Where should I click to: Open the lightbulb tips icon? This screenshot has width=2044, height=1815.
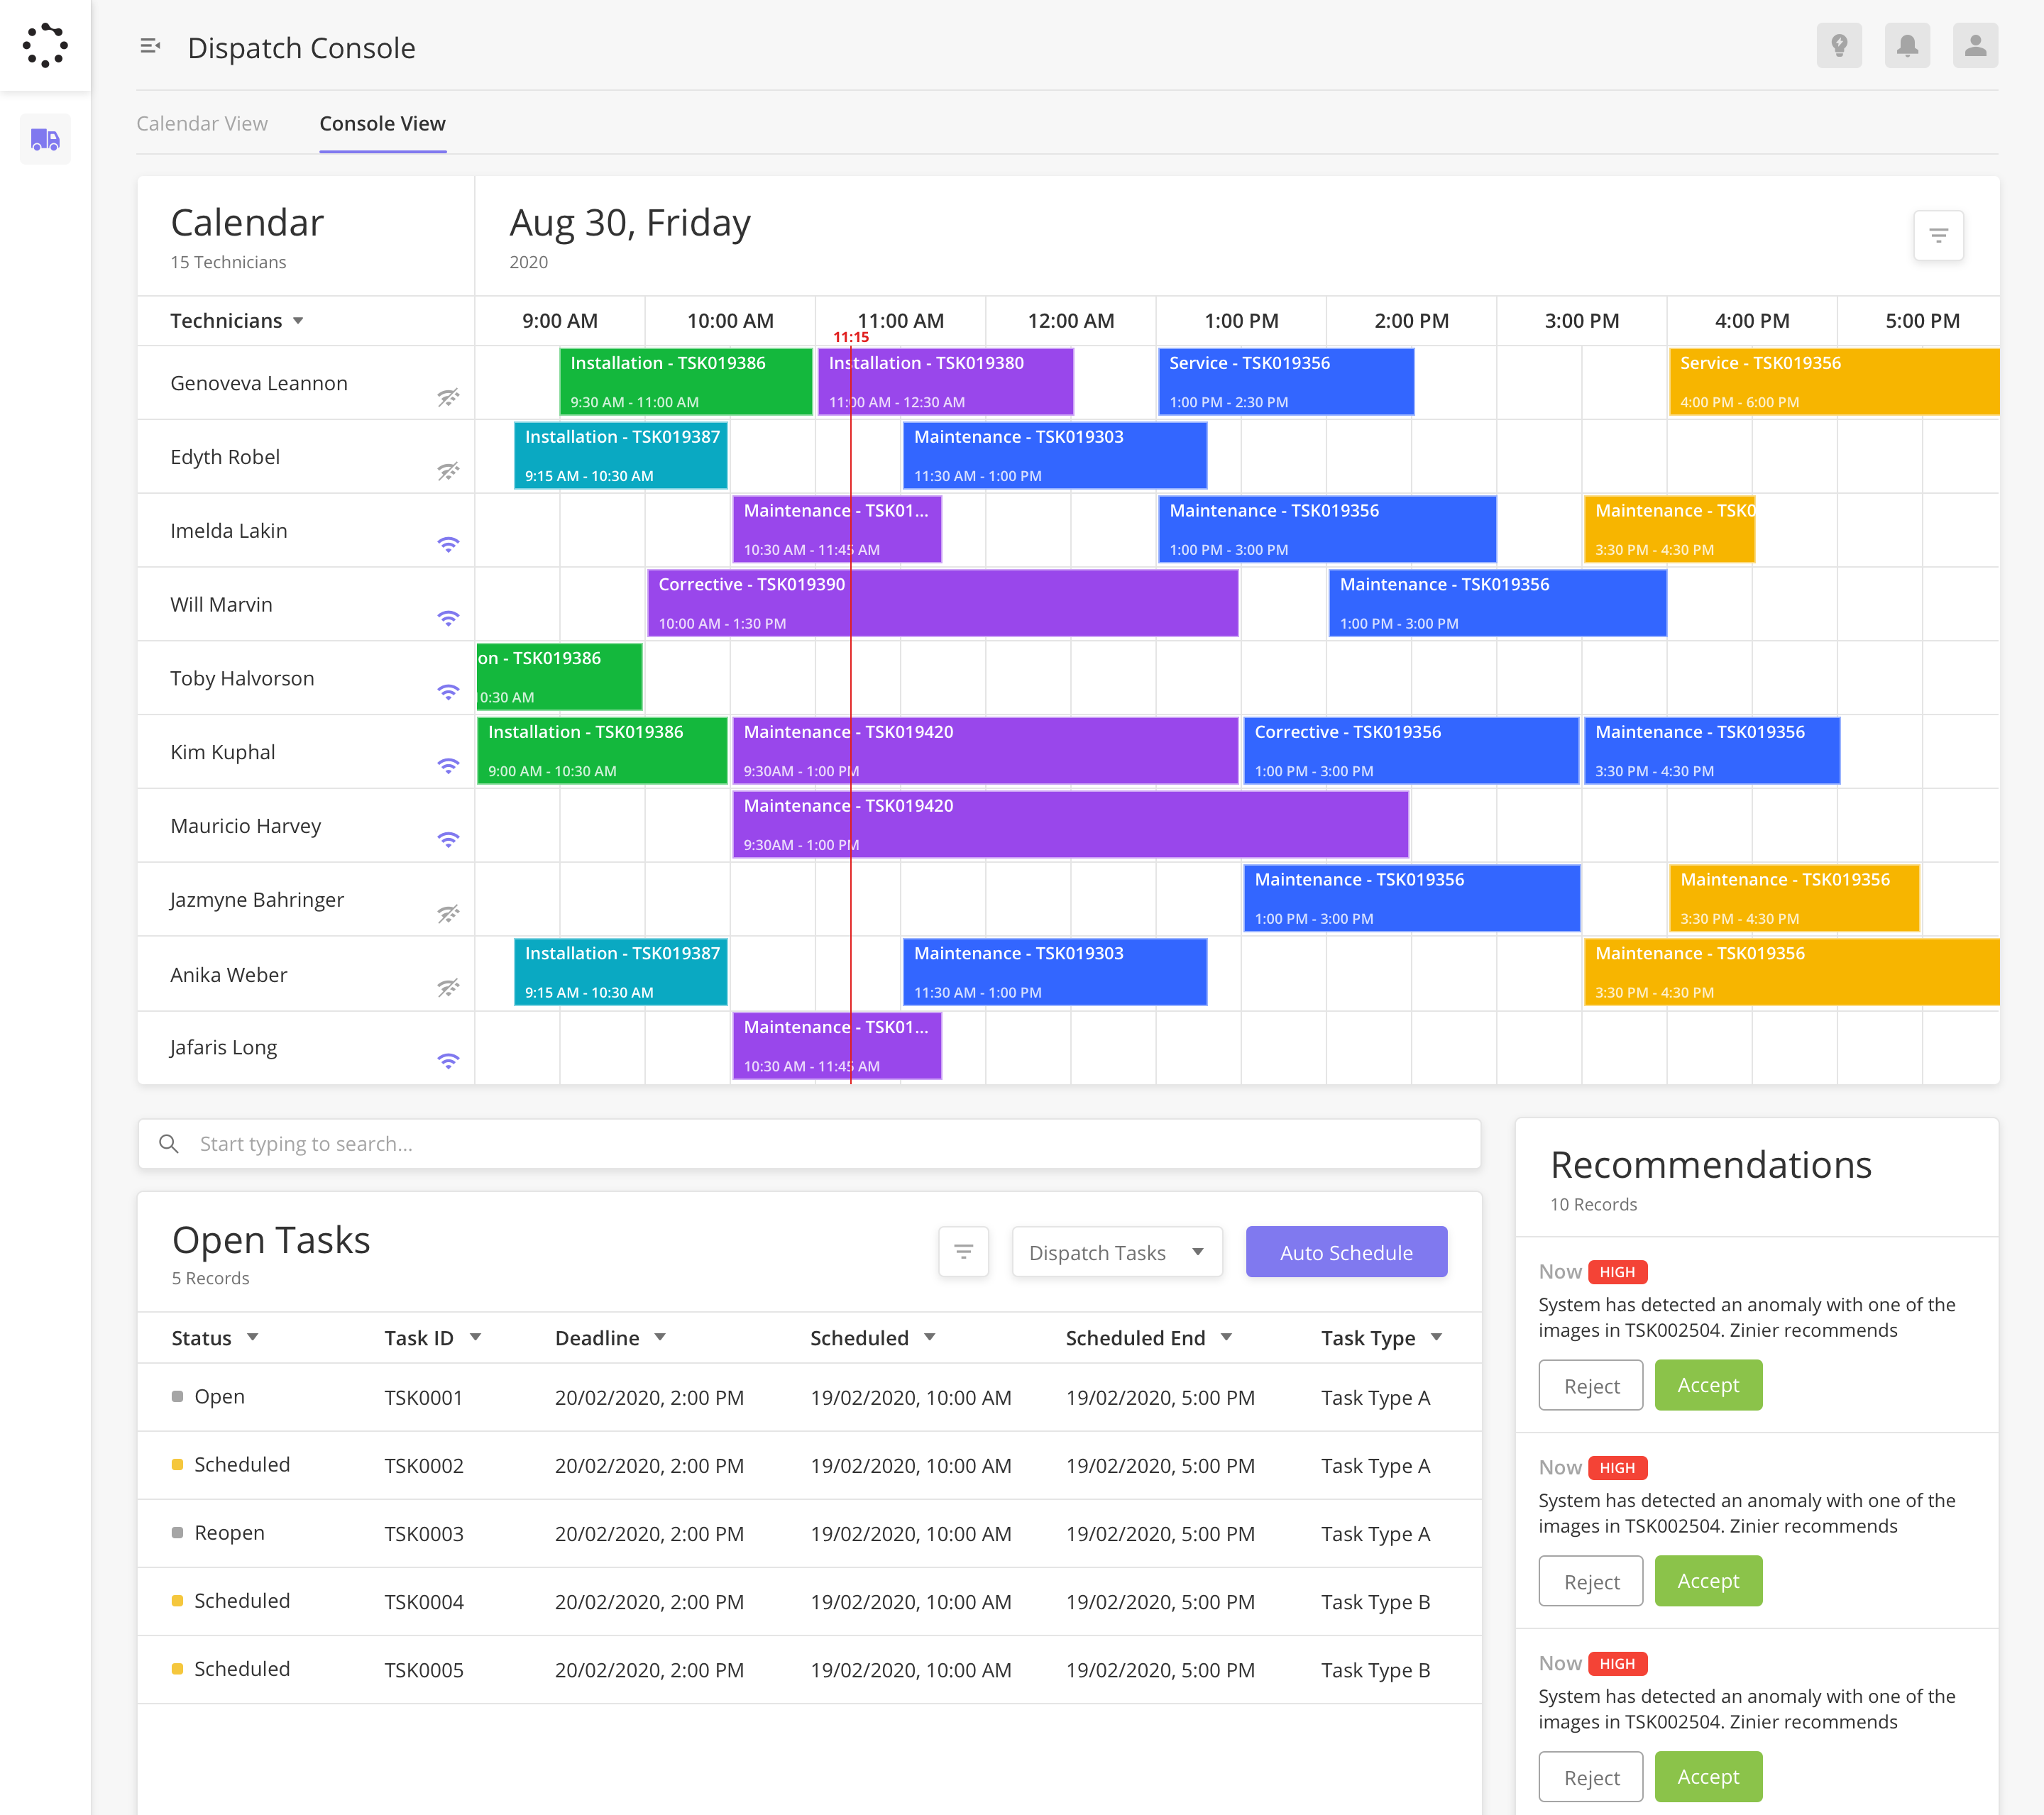click(1839, 46)
